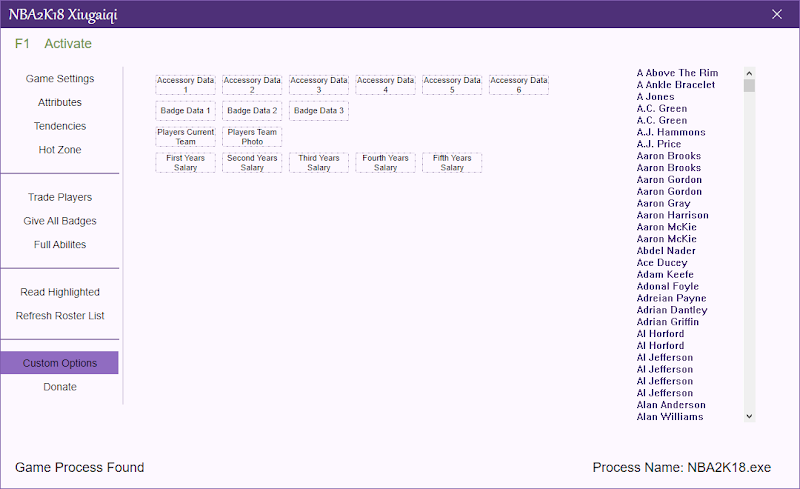
Task: Select Accessory Data 1 box
Action: pyautogui.click(x=186, y=85)
